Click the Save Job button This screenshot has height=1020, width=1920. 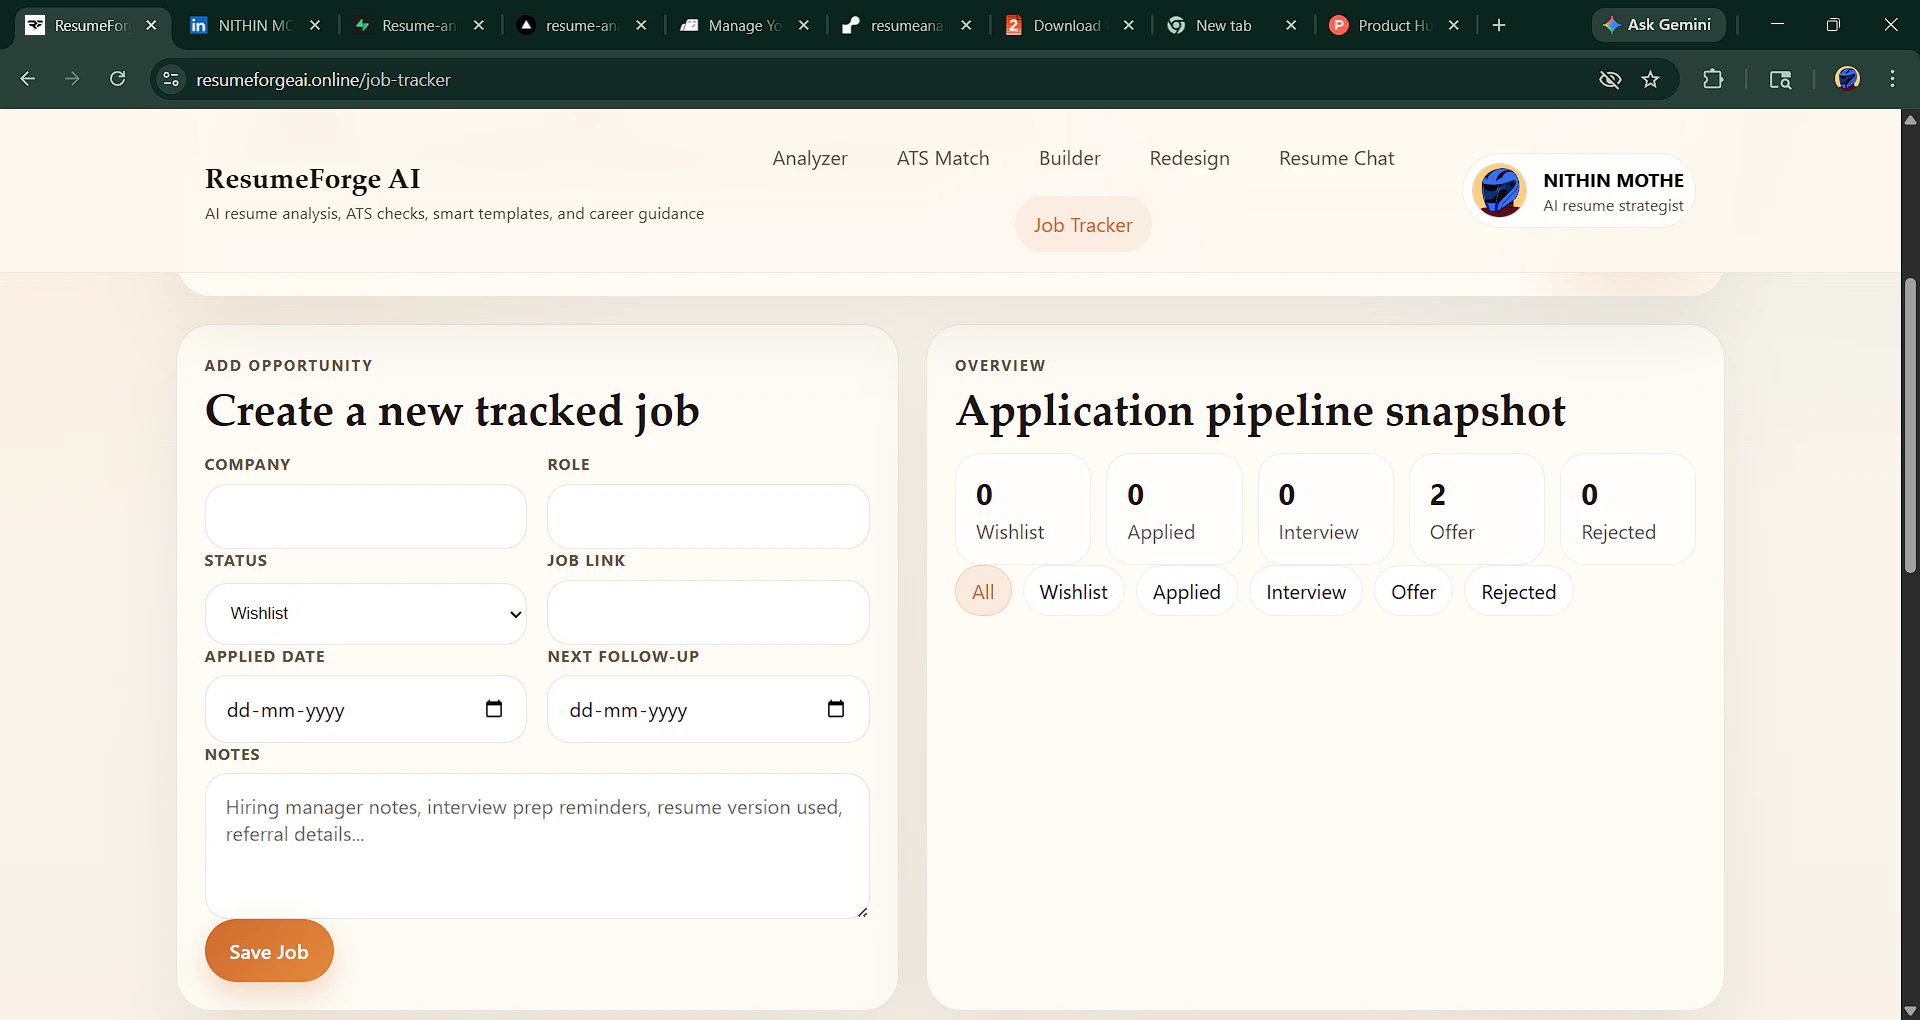click(x=269, y=951)
